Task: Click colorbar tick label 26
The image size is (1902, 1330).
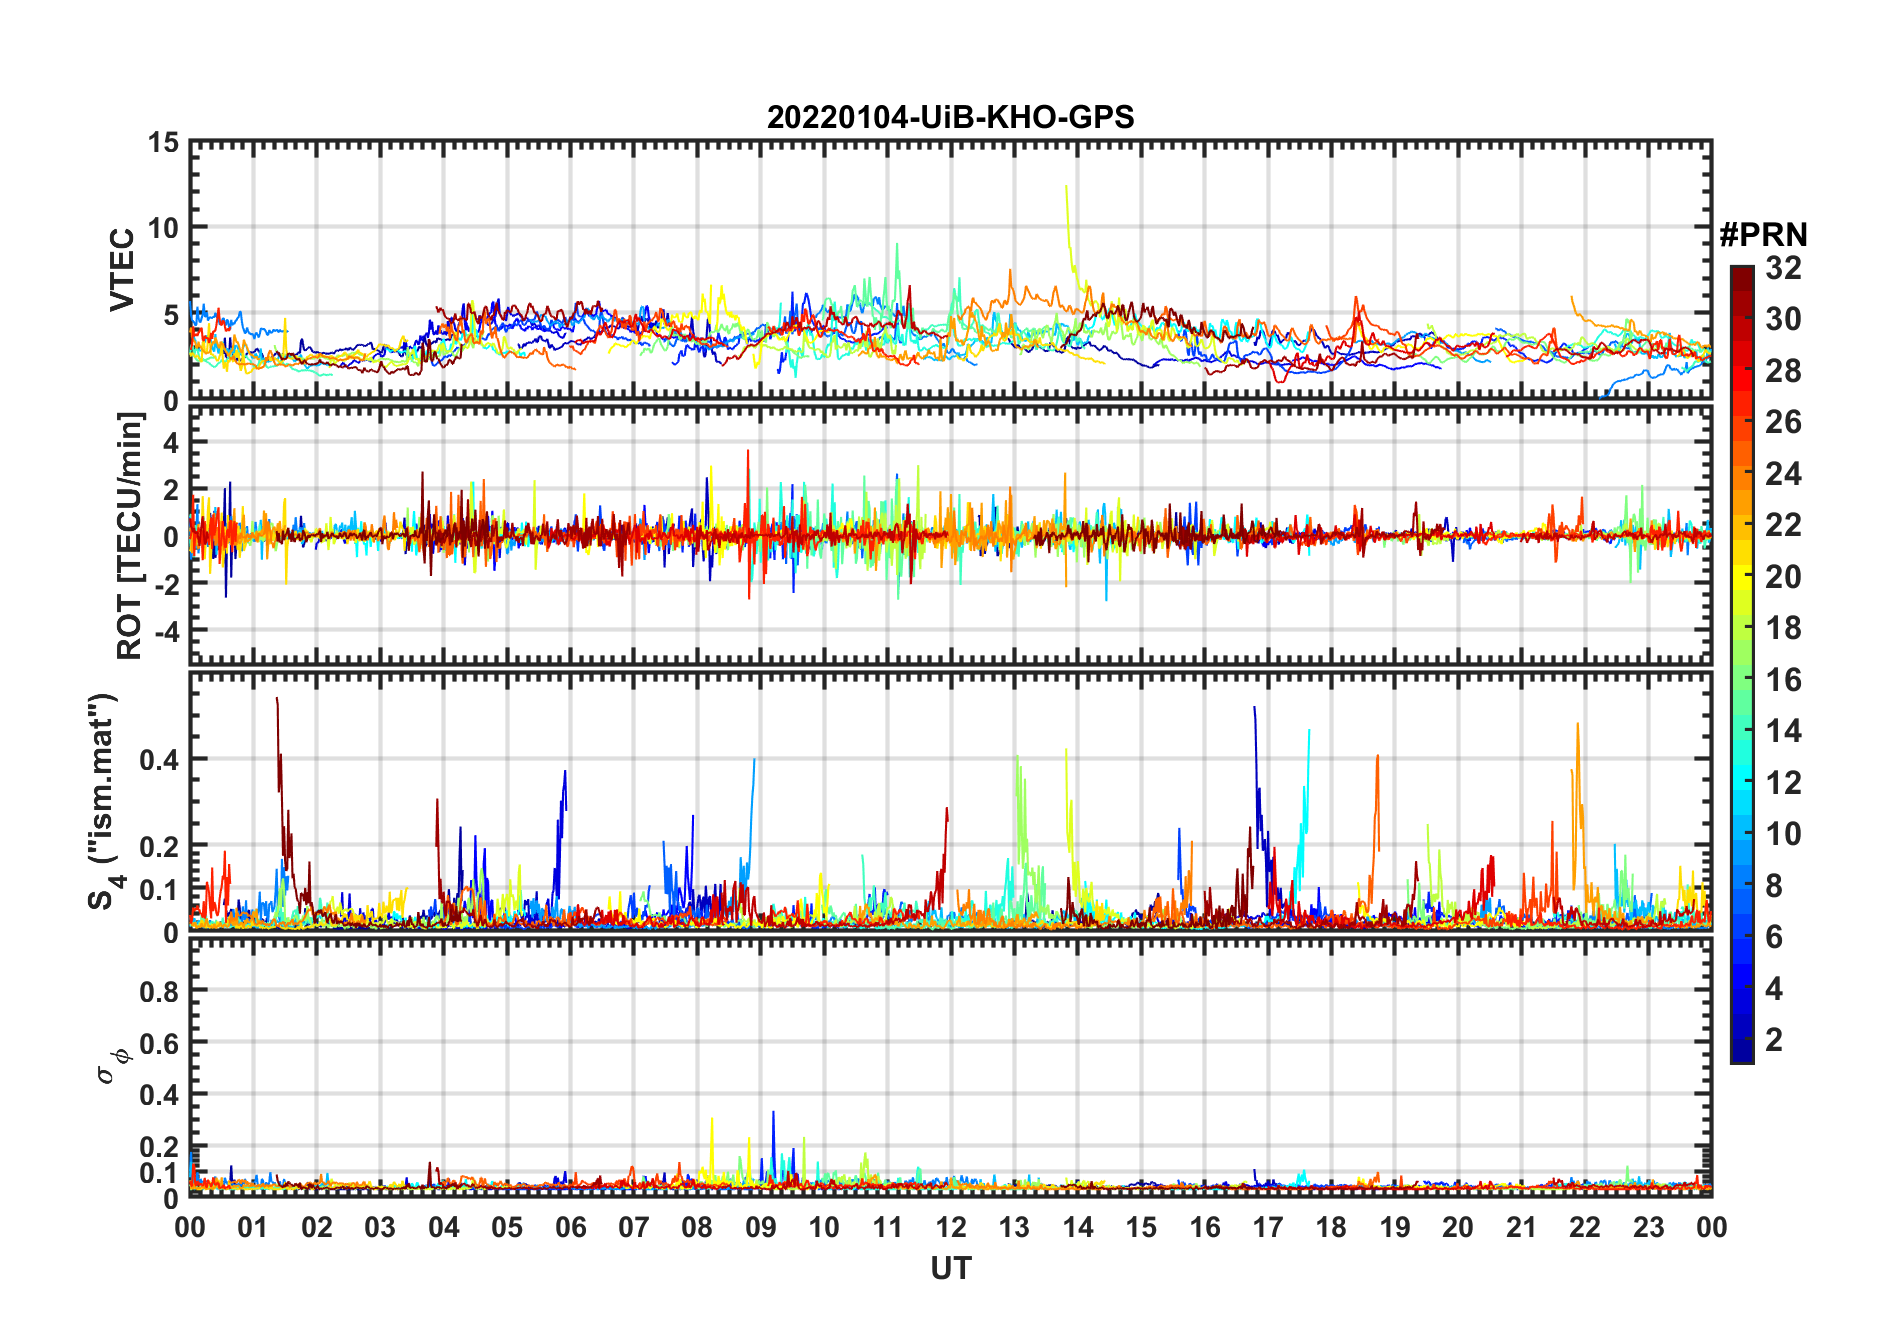Action: (1784, 422)
